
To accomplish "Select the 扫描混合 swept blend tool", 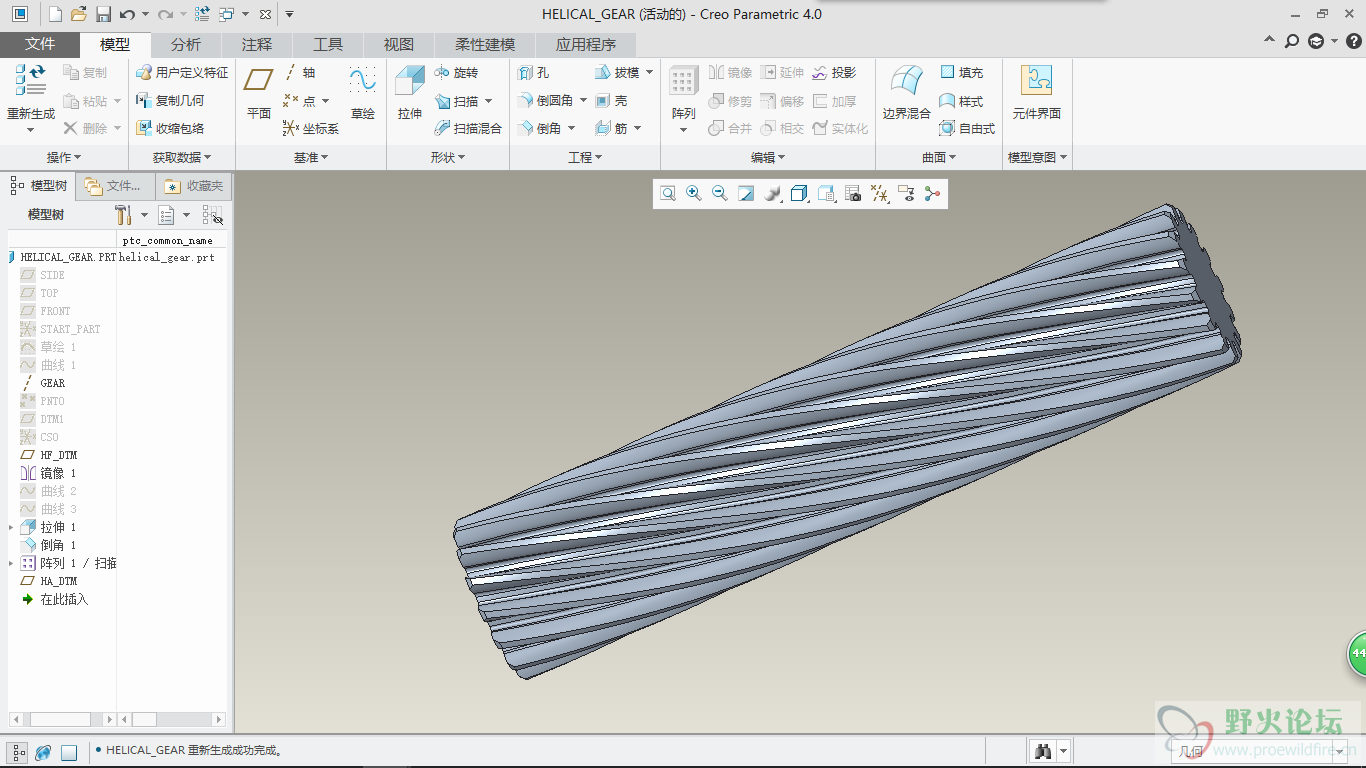I will tap(468, 128).
